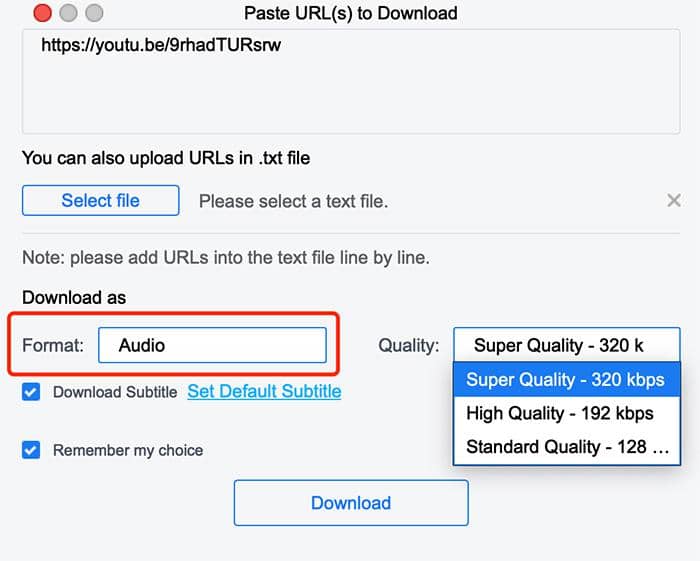
Task: Click the X icon beside text file prompt
Action: click(674, 200)
